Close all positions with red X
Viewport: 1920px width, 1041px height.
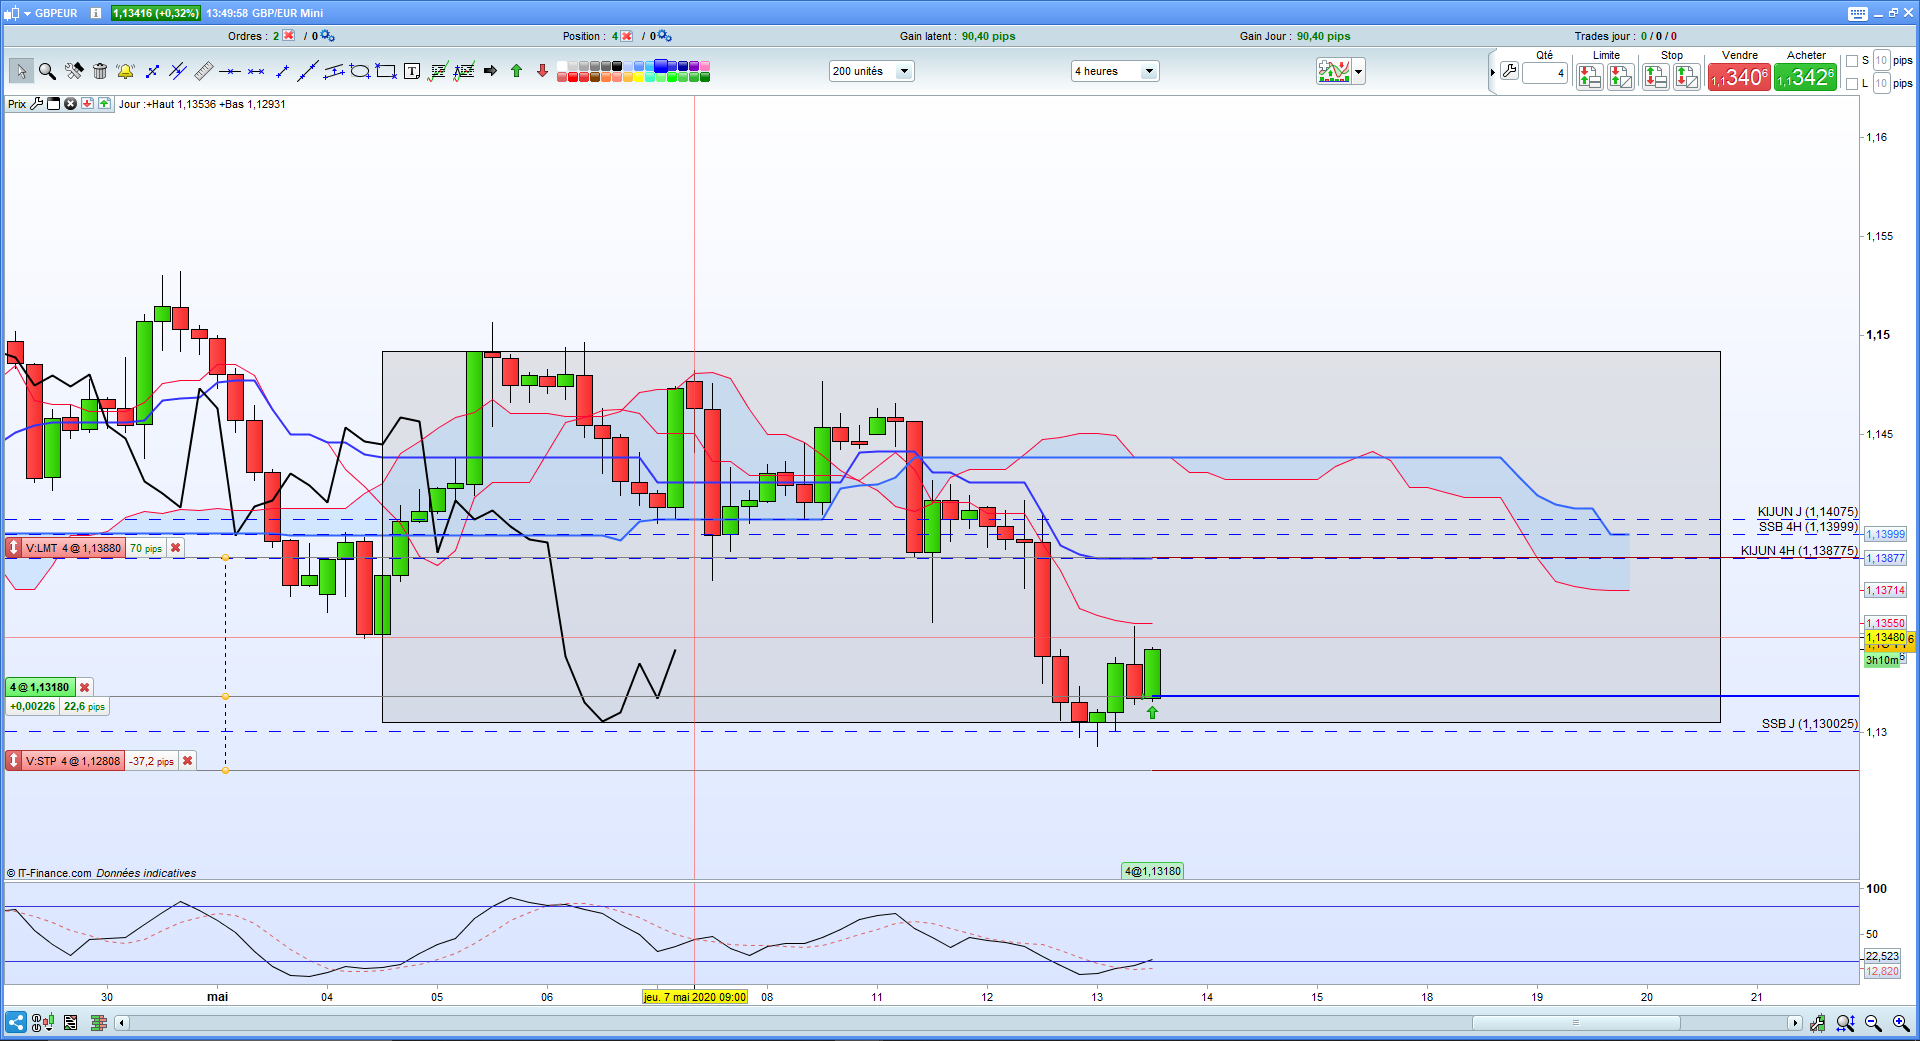pyautogui.click(x=627, y=36)
